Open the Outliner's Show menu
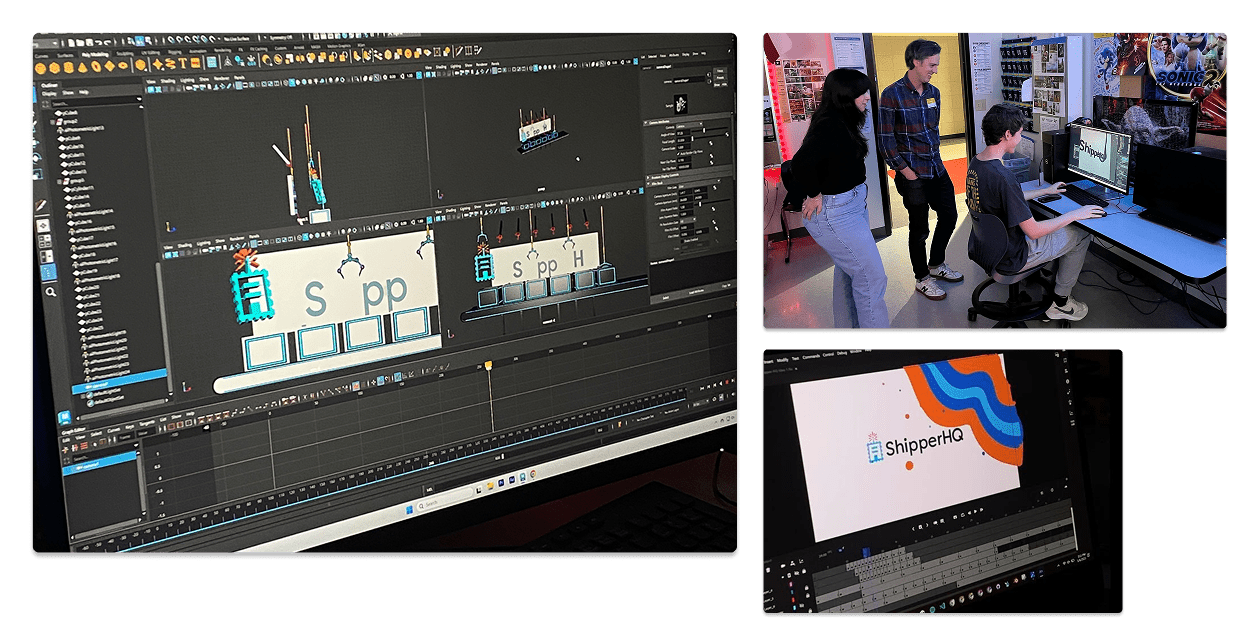This screenshot has width=1260, height=632. (x=68, y=93)
